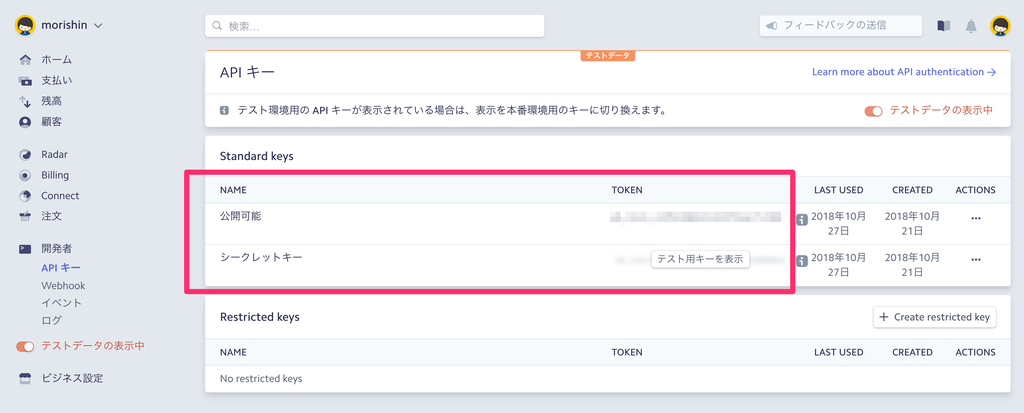Viewport: 1024px width, 413px height.
Task: Open Learn more about API authentication link
Action: [904, 72]
